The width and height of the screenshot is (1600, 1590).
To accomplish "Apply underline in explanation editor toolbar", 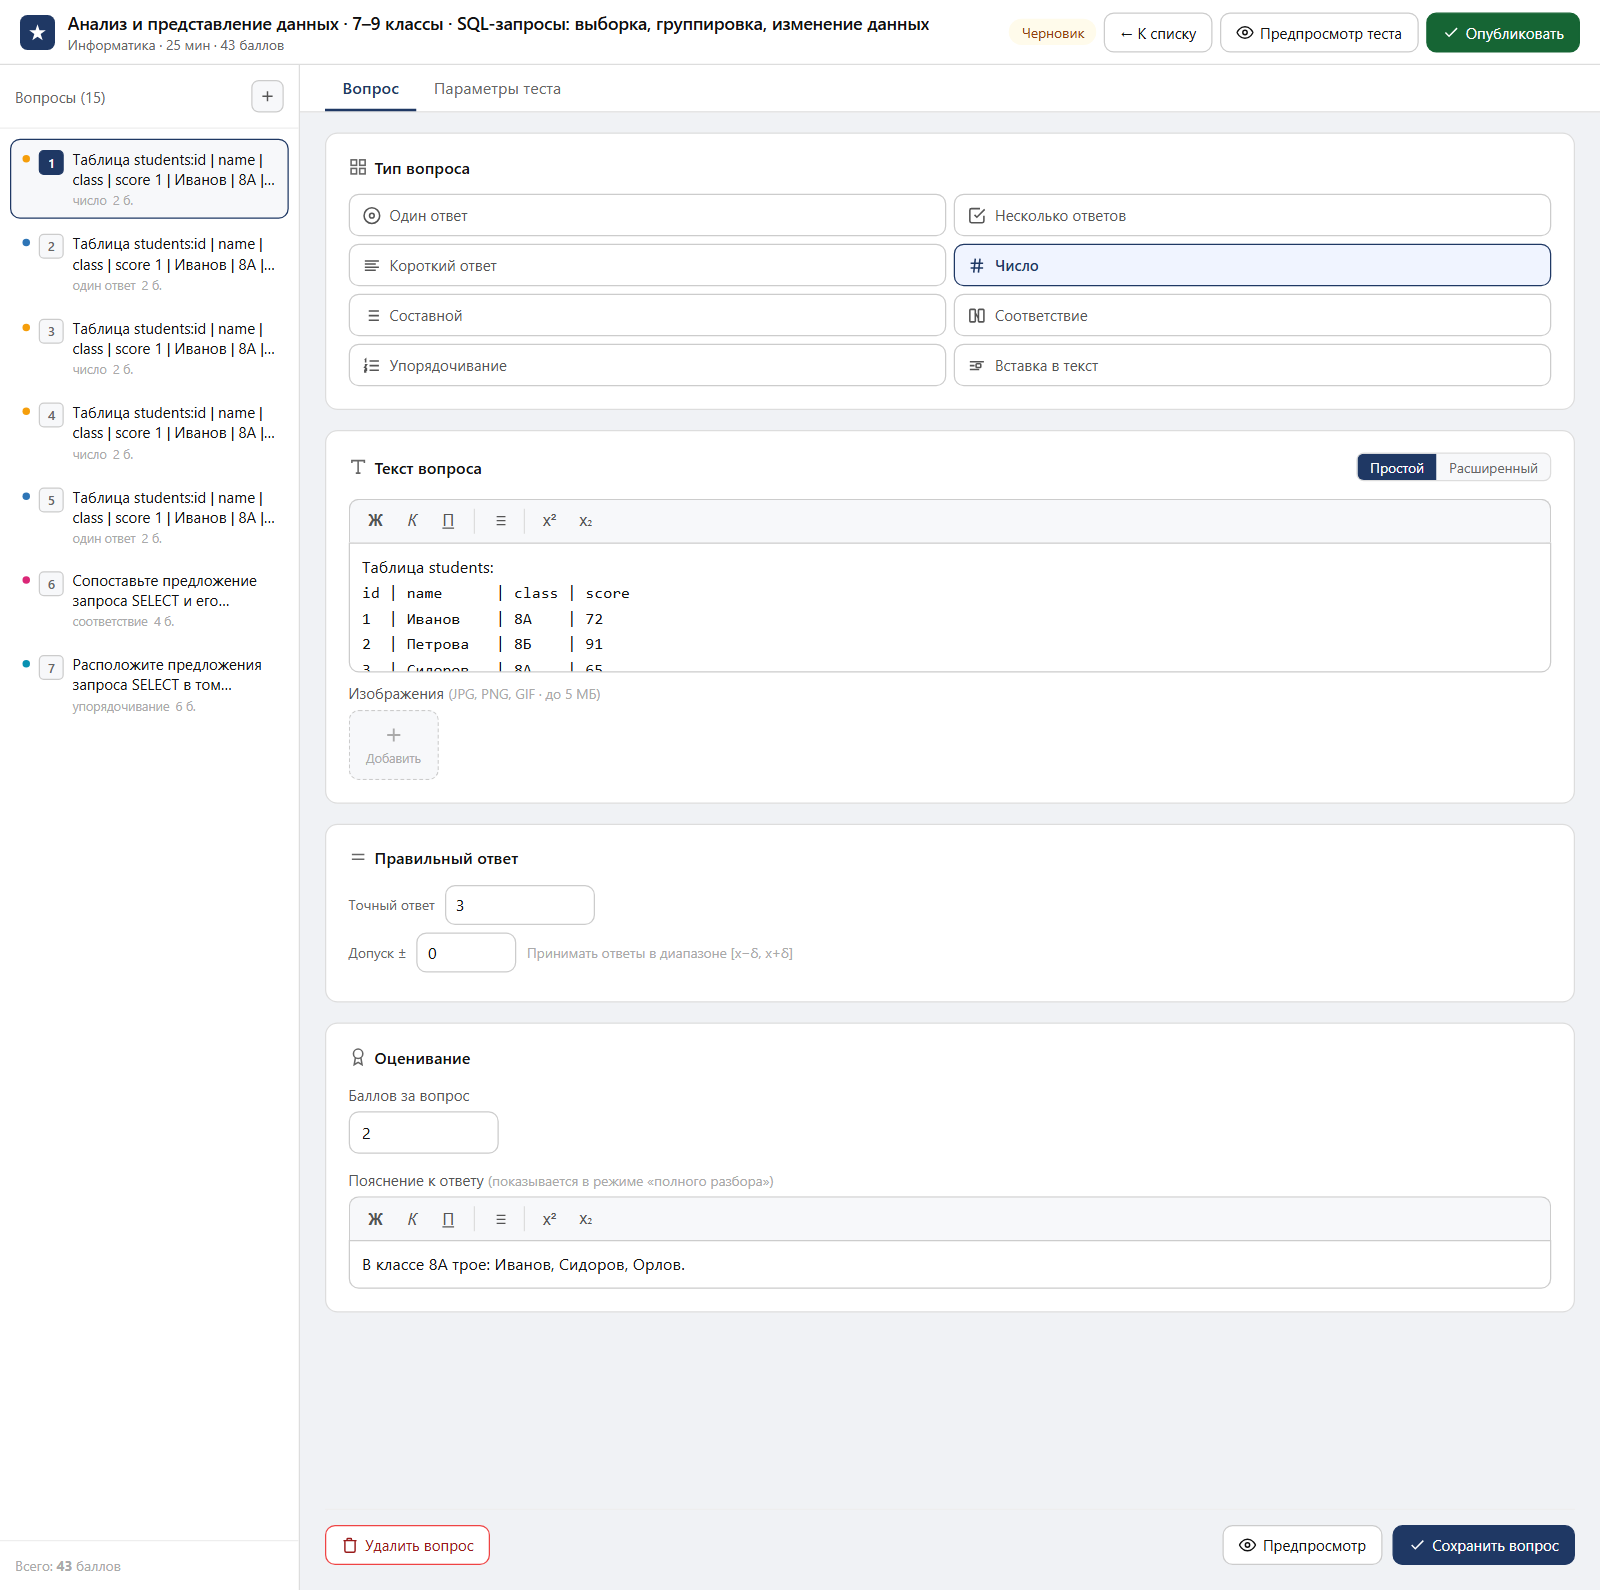I will tap(448, 1219).
